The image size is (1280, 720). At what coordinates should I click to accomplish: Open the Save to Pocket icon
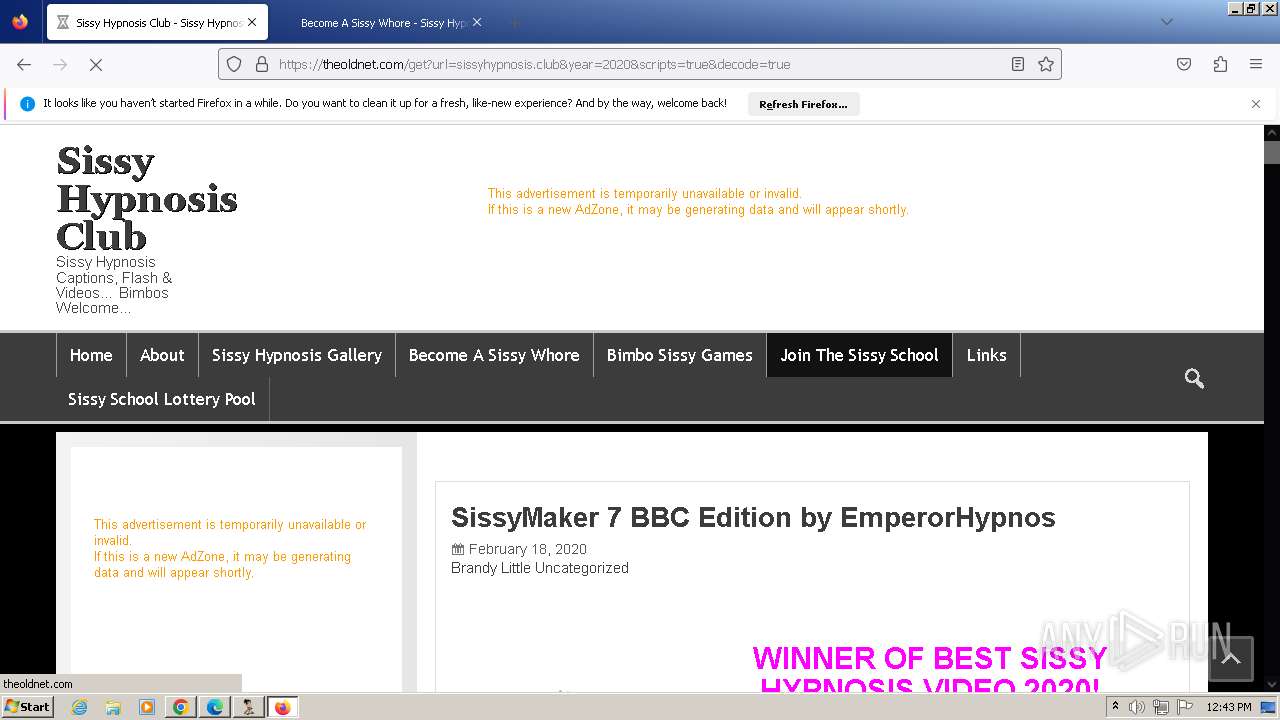[1184, 64]
